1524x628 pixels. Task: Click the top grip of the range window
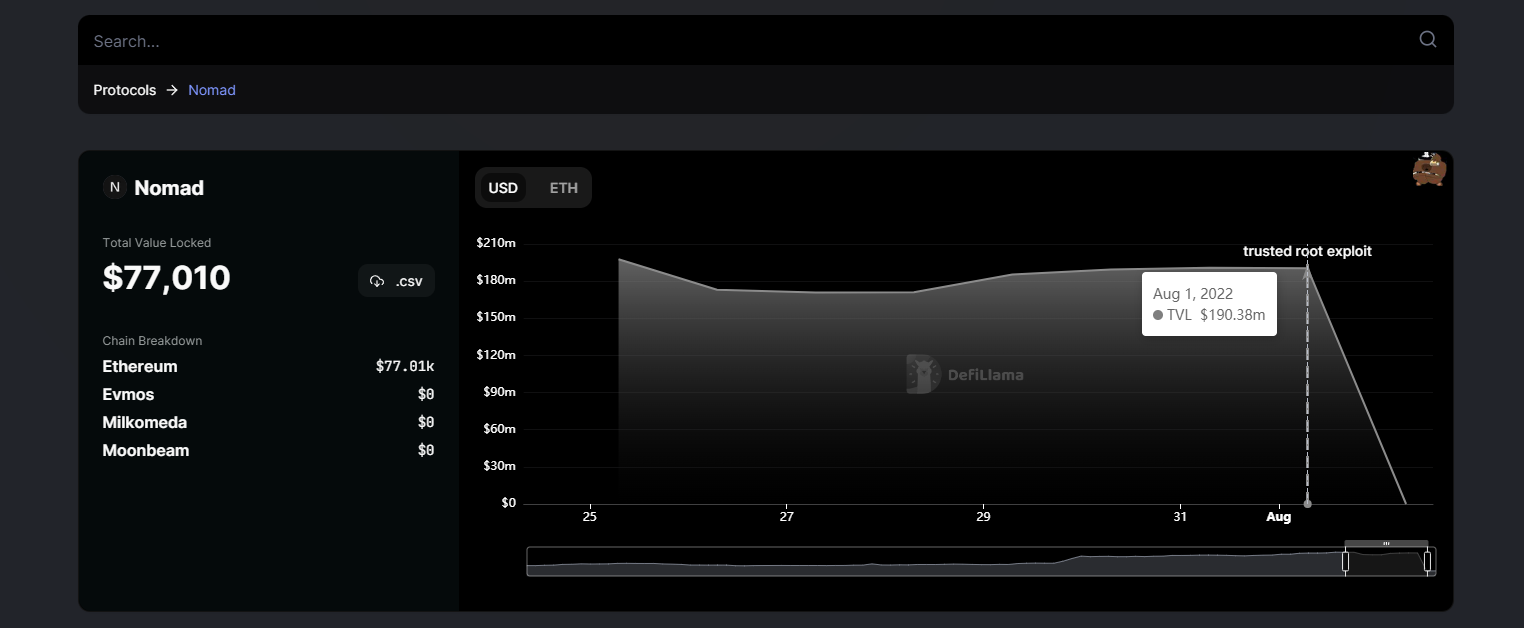[1386, 543]
